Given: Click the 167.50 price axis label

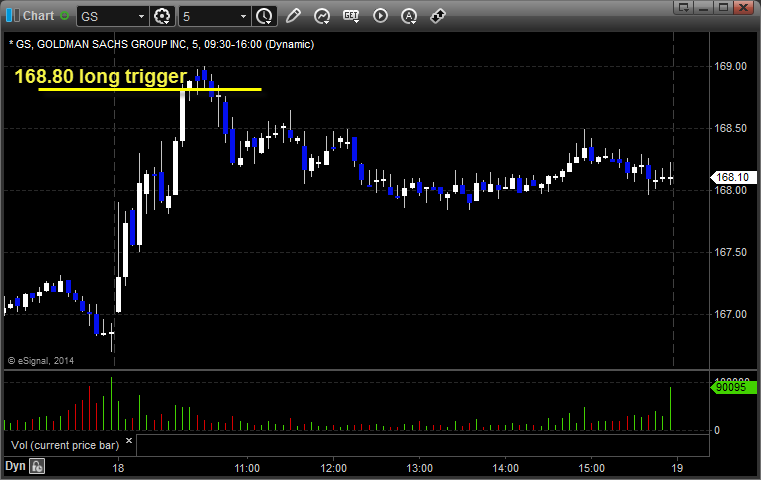Looking at the screenshot, I should click(730, 252).
